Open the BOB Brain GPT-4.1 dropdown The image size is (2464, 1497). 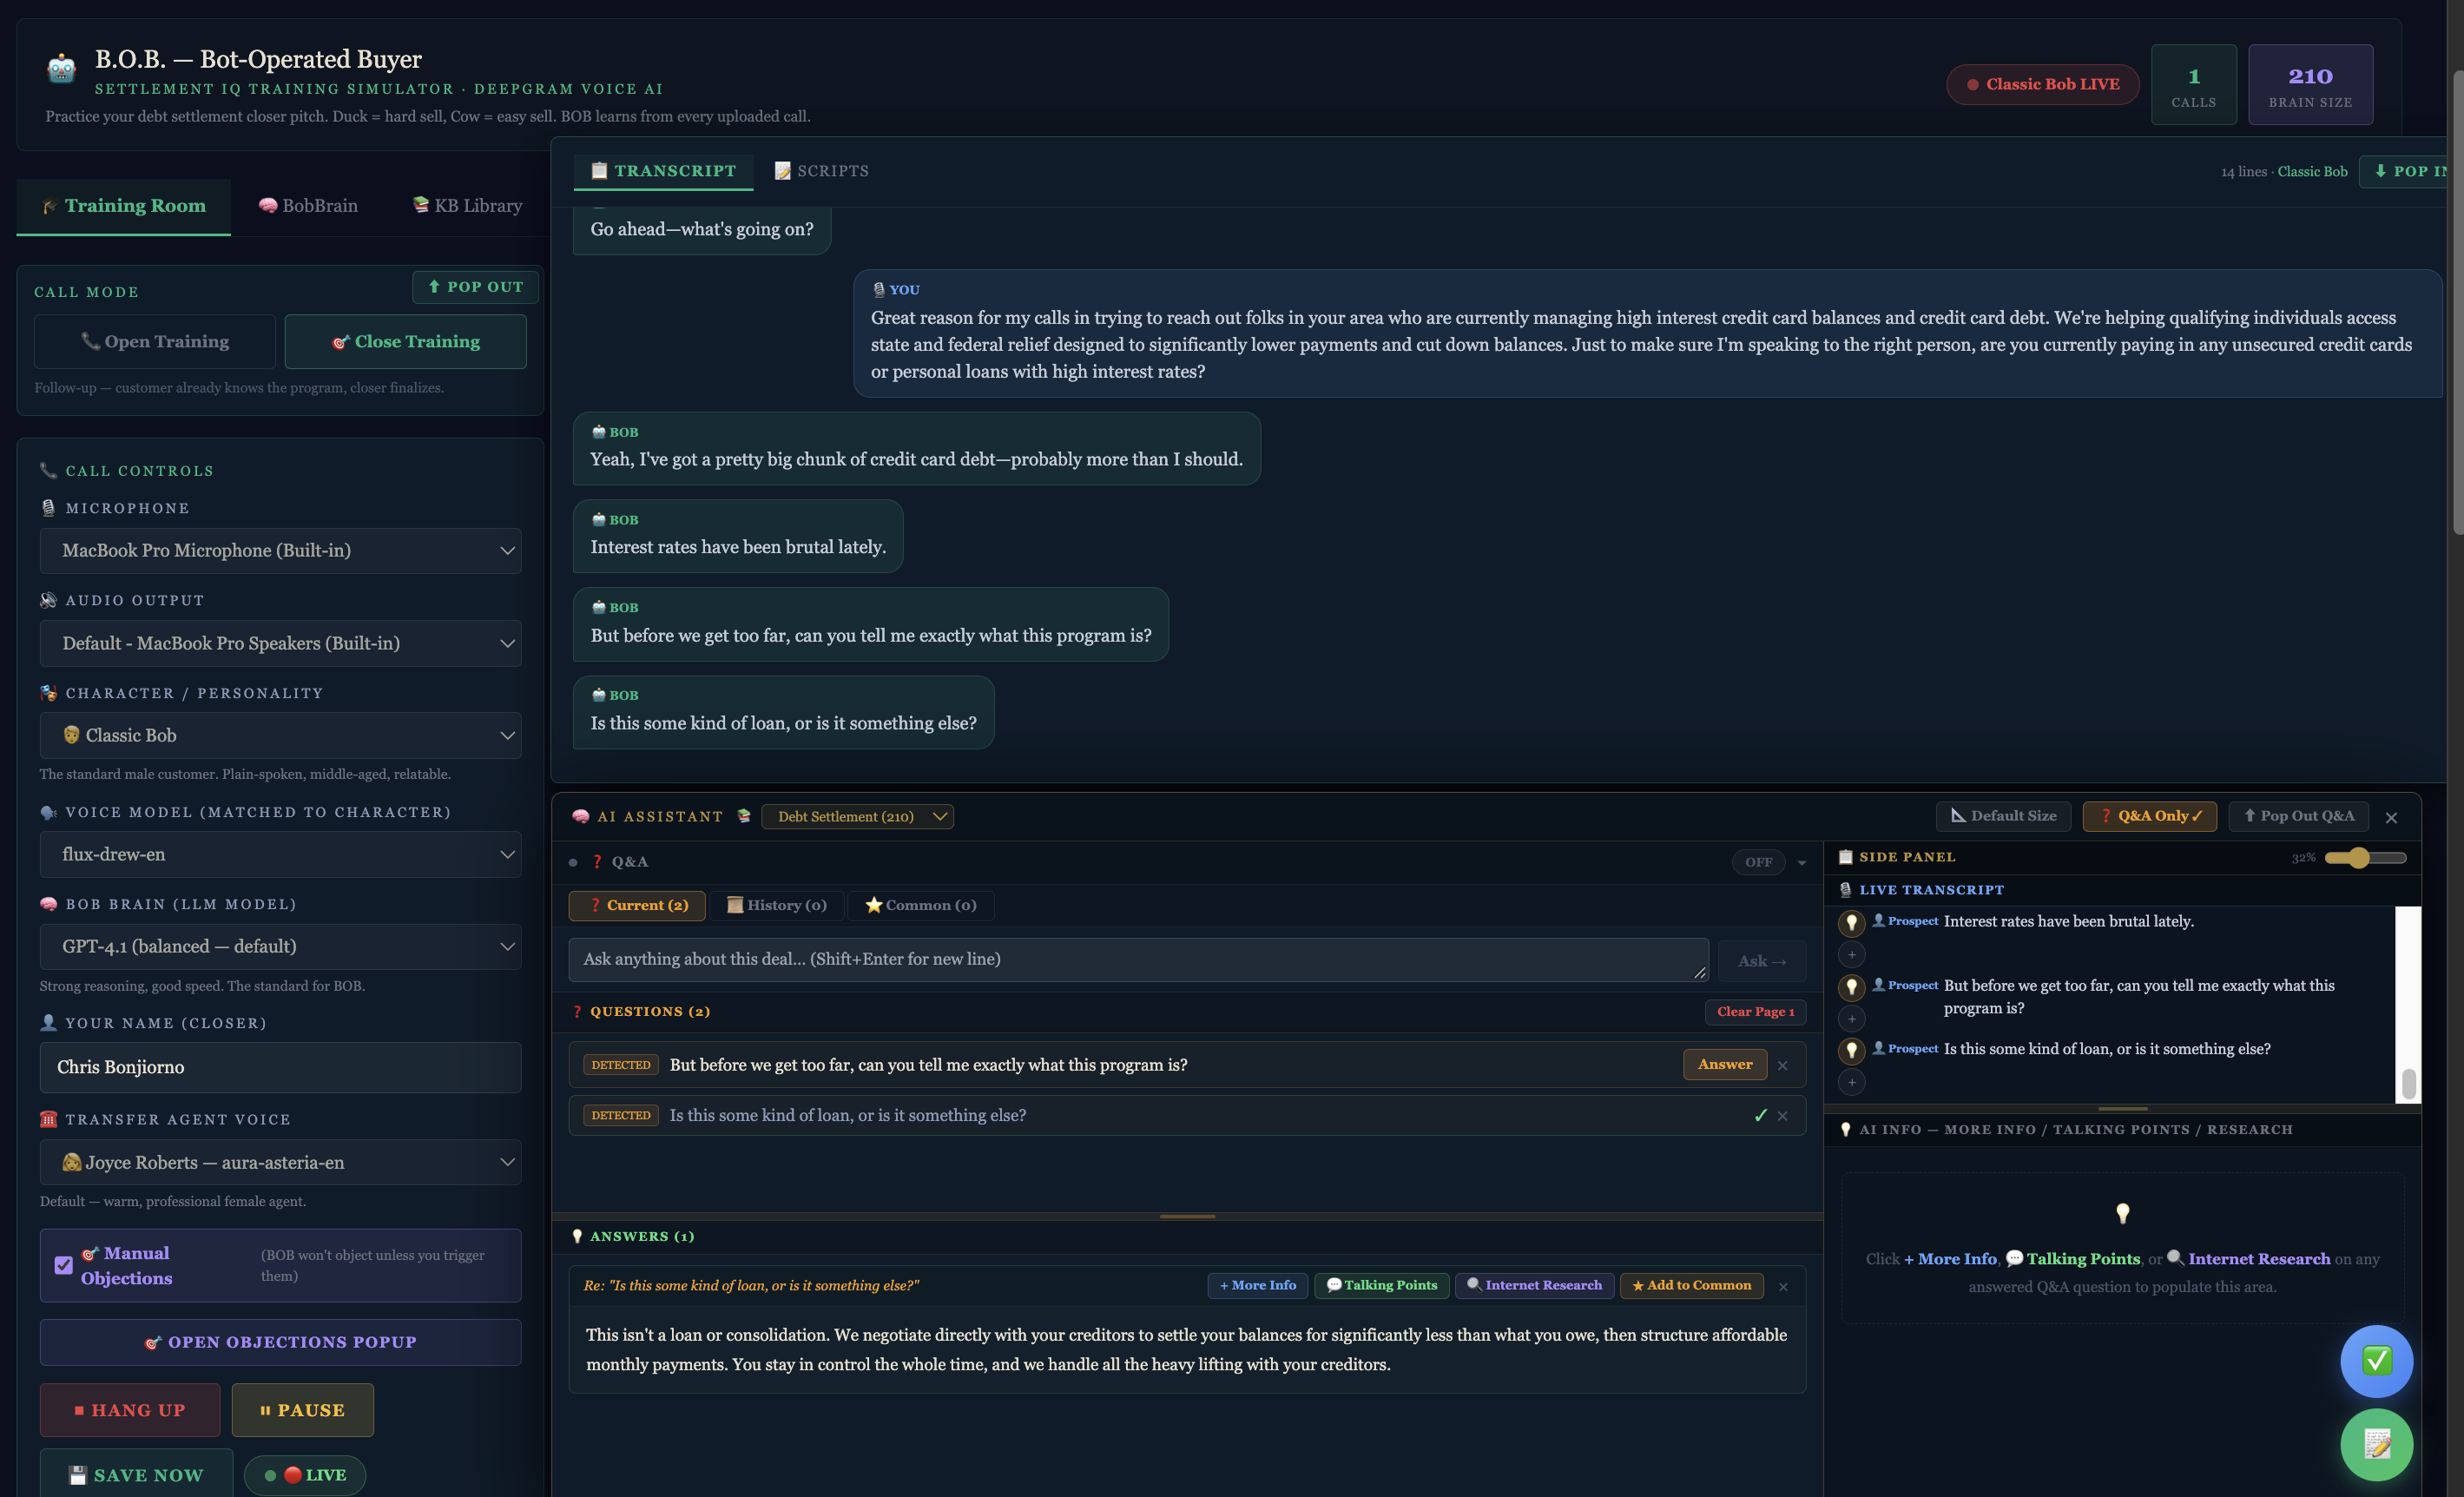281,946
